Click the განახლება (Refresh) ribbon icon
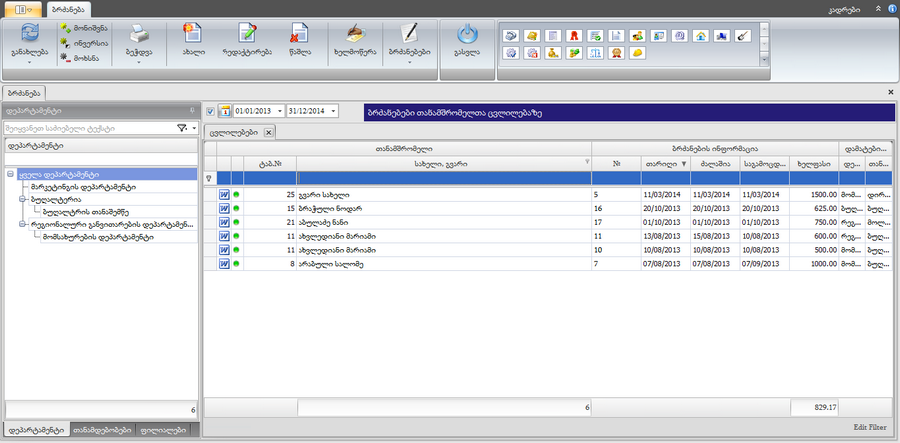Screen dimensions: 900x443 pyautogui.click(x=29, y=34)
